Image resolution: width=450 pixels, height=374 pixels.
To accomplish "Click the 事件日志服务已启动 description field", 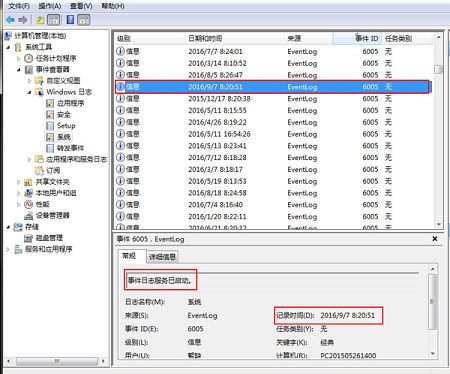I will coord(272,280).
